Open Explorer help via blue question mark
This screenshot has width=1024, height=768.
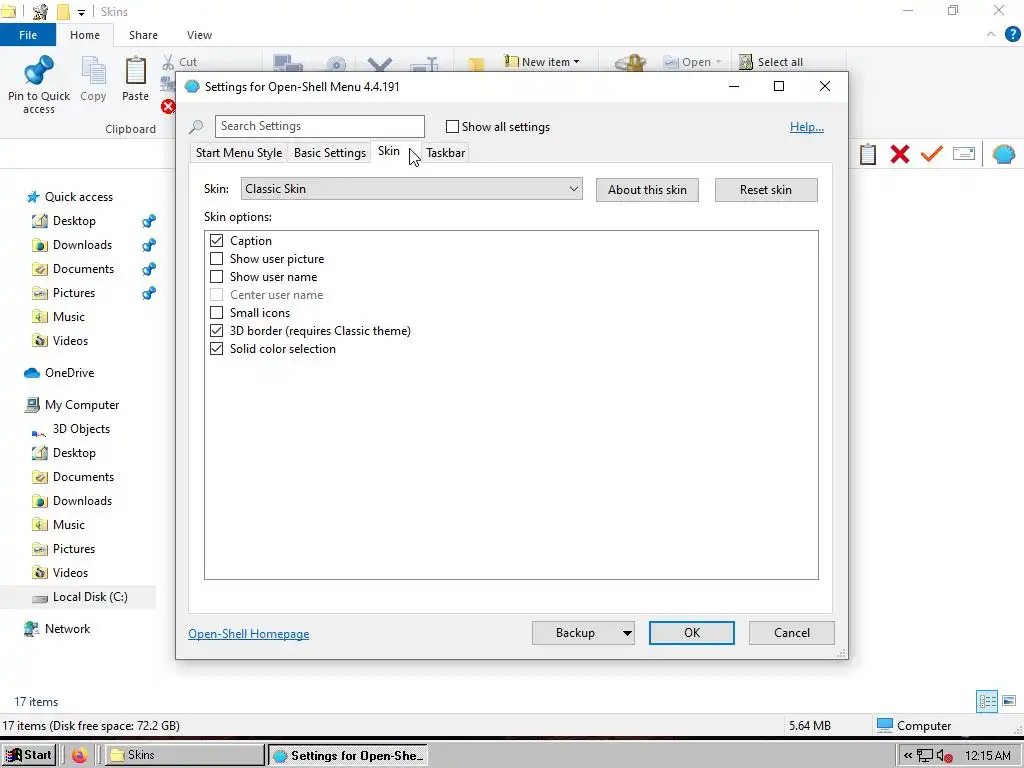[x=1012, y=35]
